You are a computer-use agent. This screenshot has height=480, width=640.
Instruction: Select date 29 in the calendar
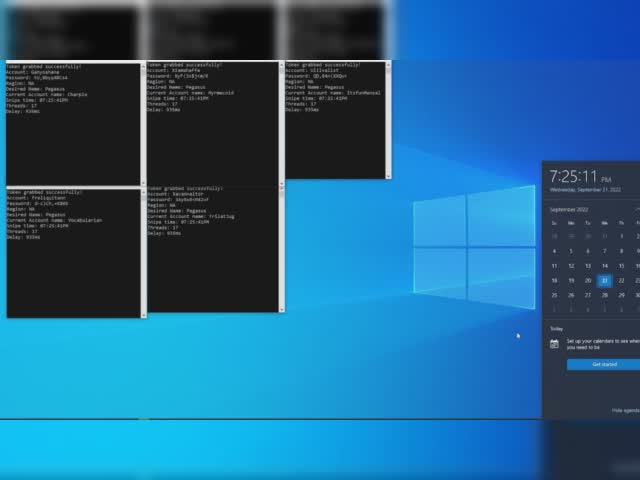pyautogui.click(x=621, y=295)
